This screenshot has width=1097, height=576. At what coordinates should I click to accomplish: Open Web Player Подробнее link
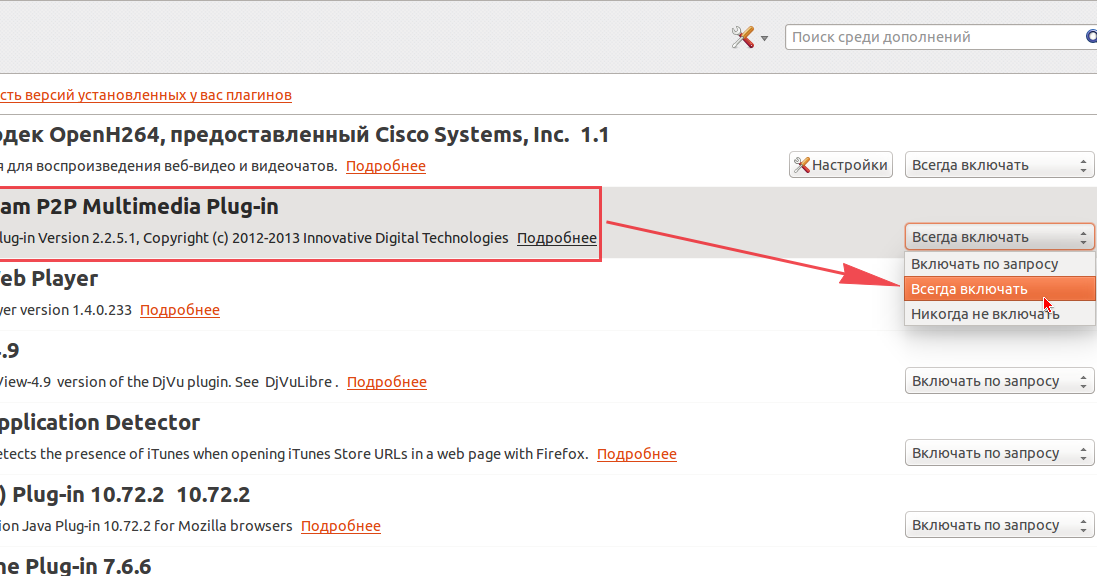180,310
